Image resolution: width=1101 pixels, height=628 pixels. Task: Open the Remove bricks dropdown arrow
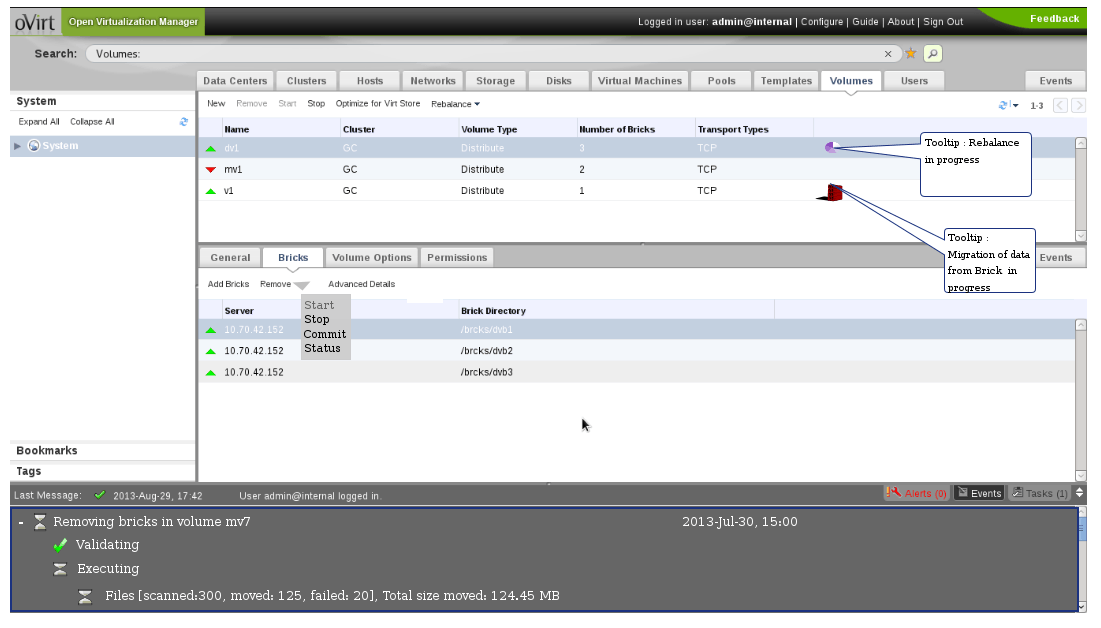point(301,286)
